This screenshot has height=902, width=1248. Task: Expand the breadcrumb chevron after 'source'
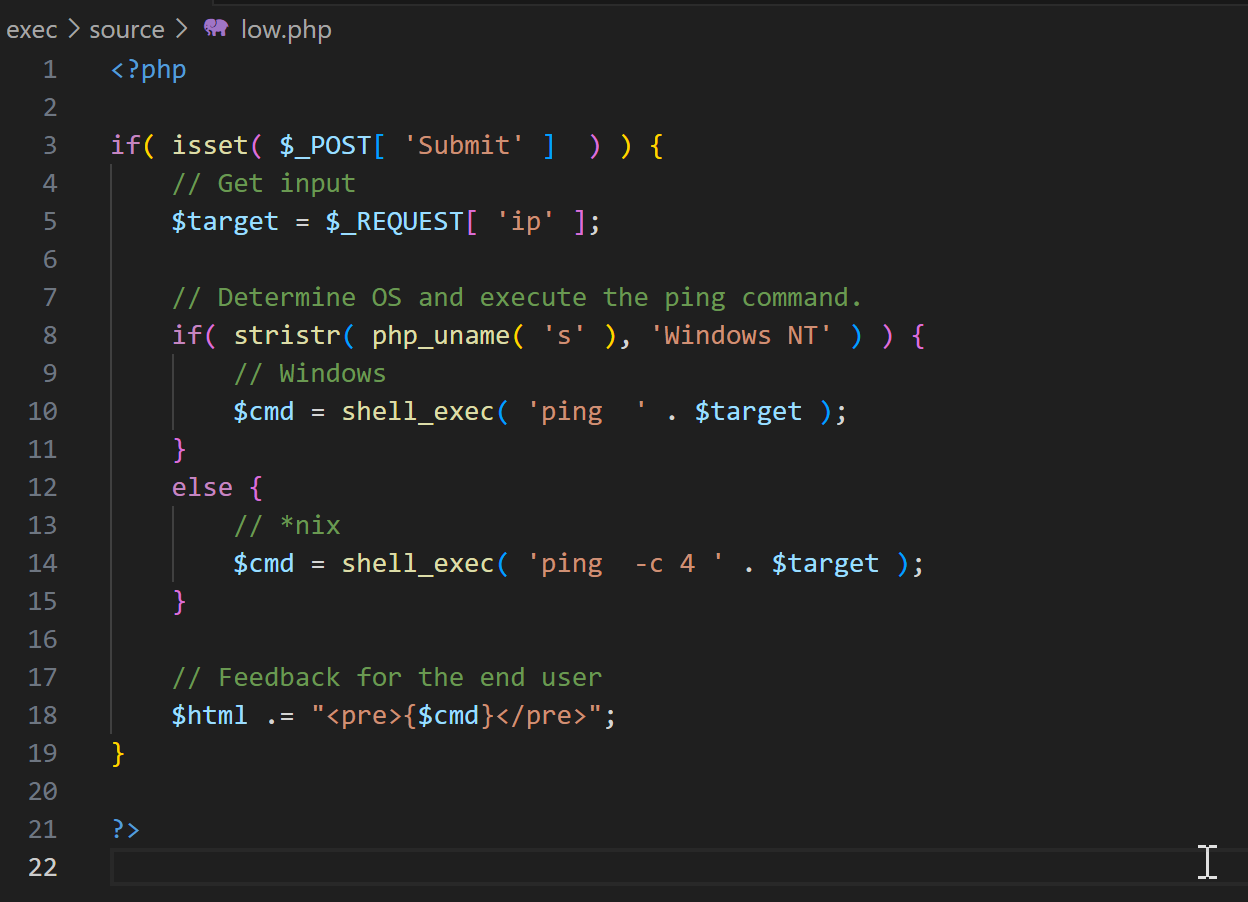coord(180,30)
